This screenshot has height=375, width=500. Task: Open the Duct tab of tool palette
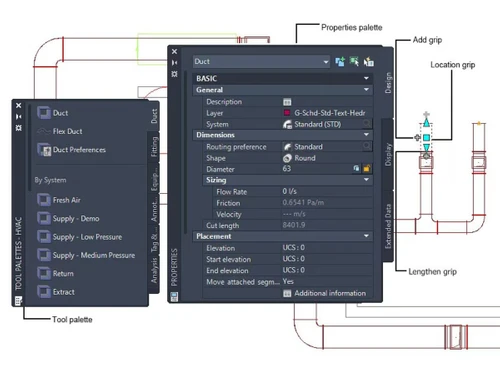tap(154, 116)
